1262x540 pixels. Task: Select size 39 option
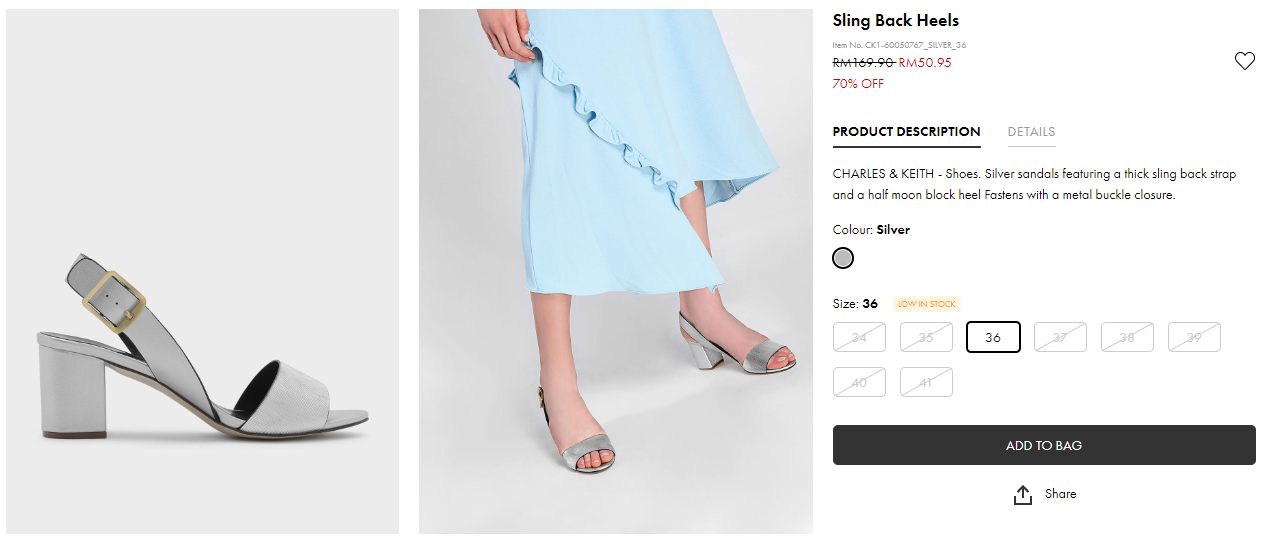[x=1194, y=337]
